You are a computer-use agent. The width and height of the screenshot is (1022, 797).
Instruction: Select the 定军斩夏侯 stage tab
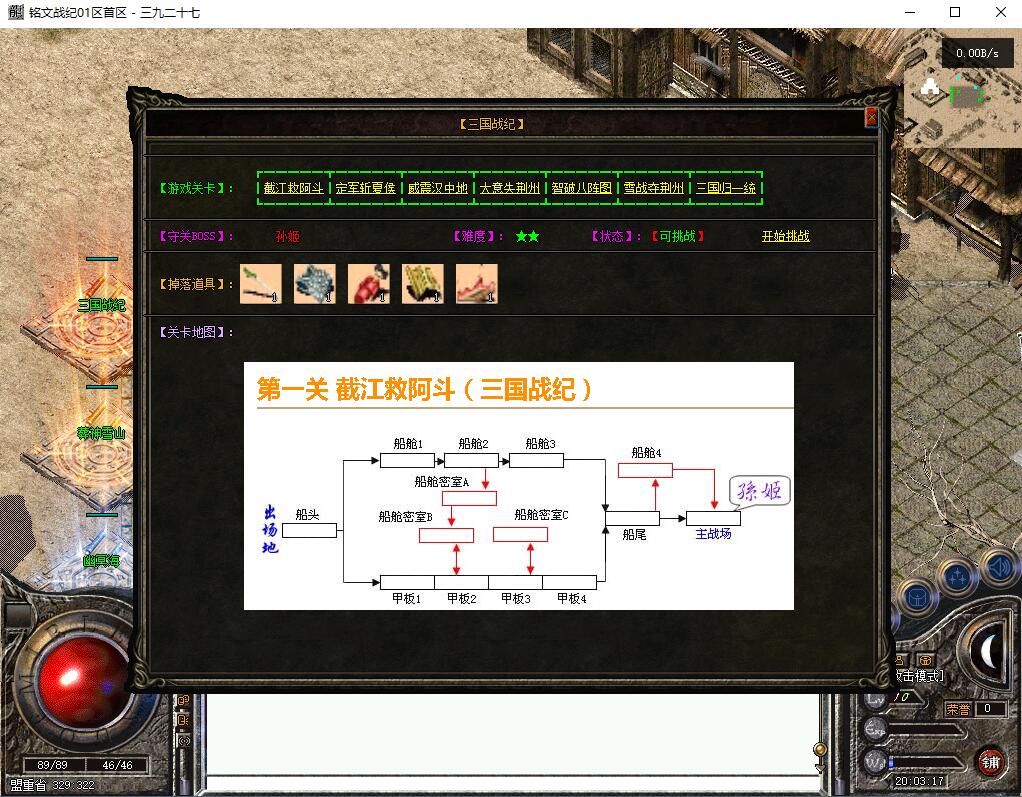(x=366, y=188)
